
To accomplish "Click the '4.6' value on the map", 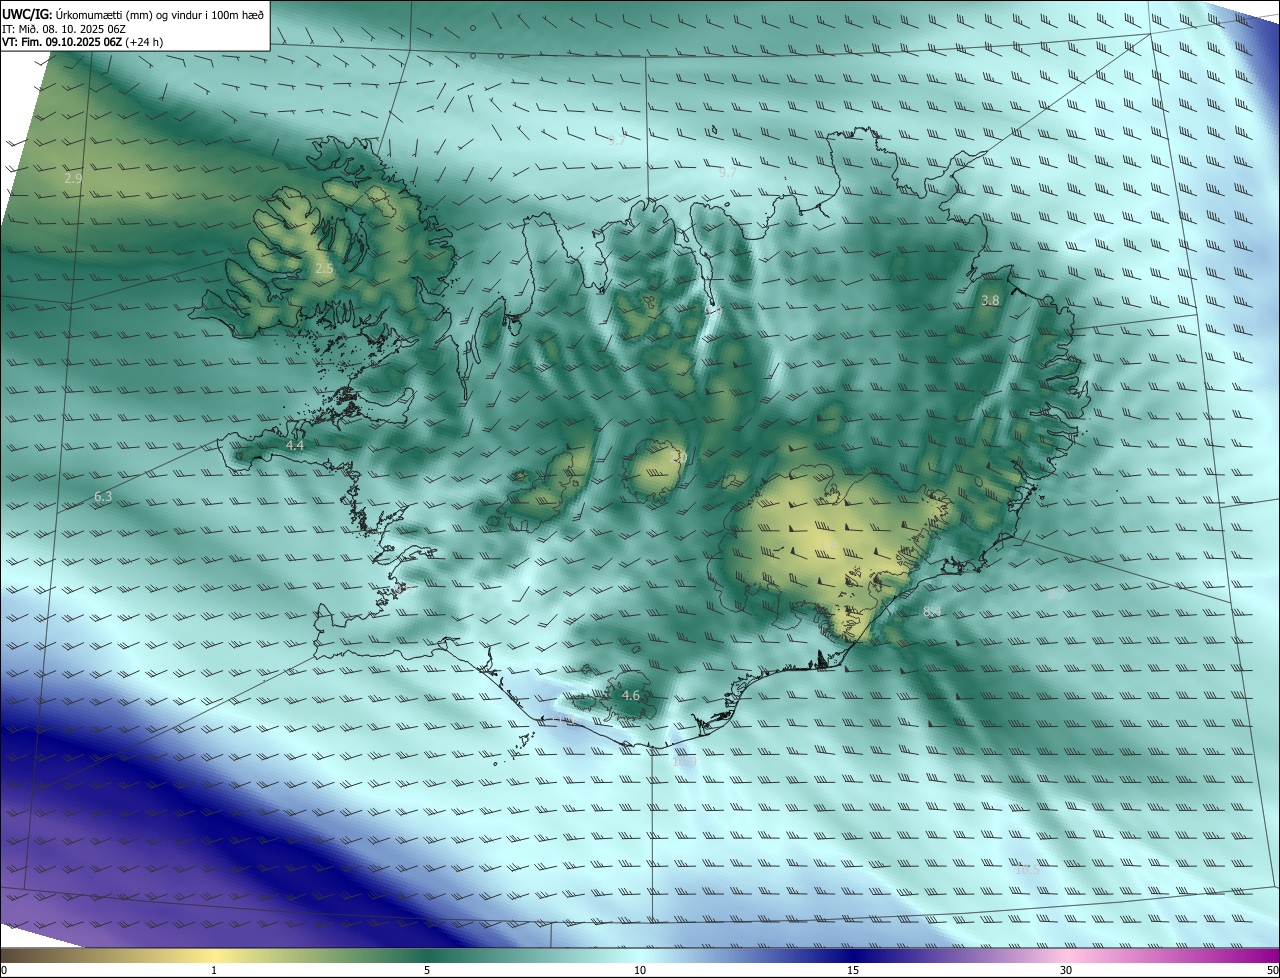I will pos(631,695).
